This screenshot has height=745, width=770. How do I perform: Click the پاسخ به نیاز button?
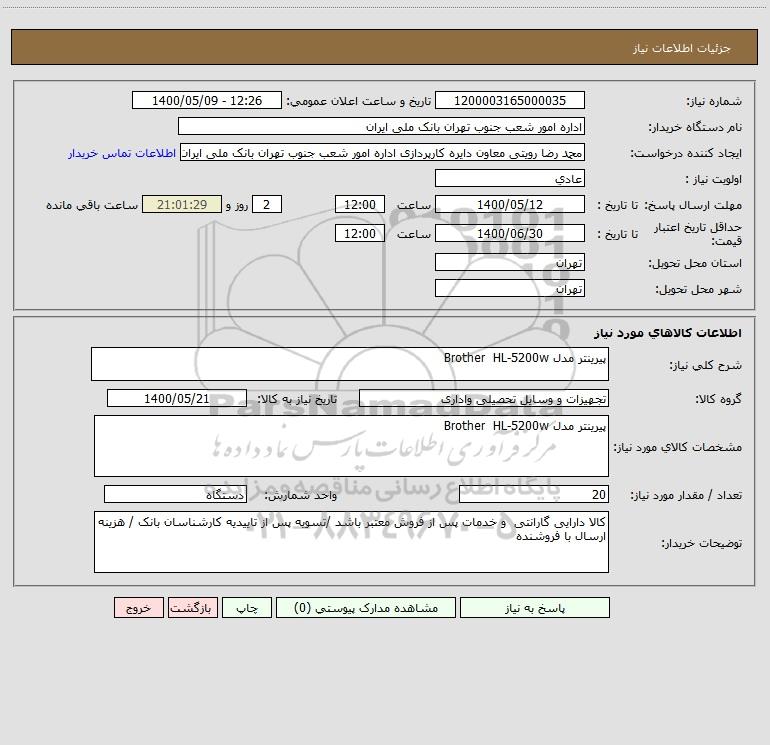(535, 607)
